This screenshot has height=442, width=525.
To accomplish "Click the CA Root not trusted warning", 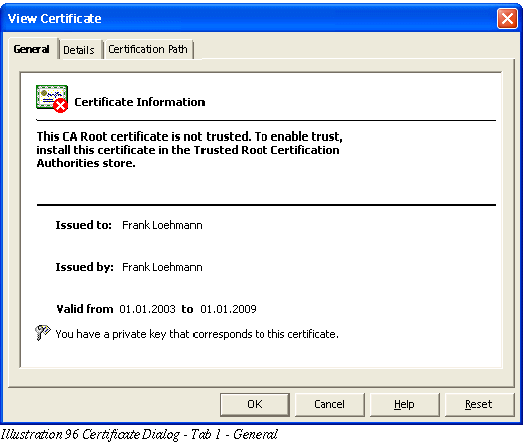I will (190, 150).
